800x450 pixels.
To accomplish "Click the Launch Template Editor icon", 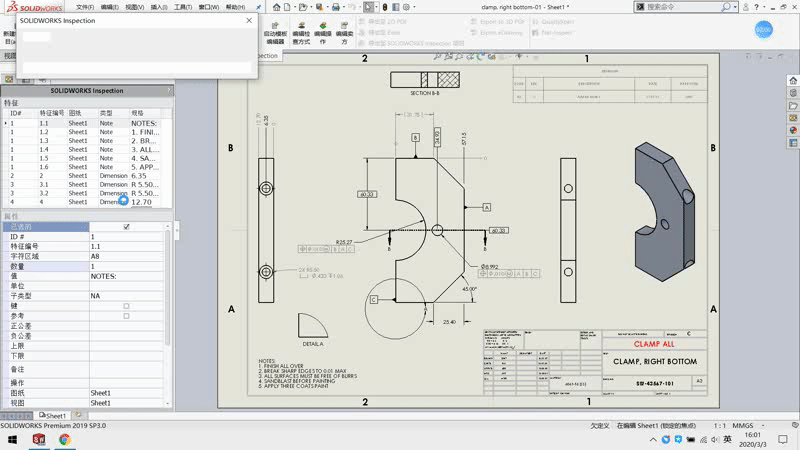I will point(275,30).
